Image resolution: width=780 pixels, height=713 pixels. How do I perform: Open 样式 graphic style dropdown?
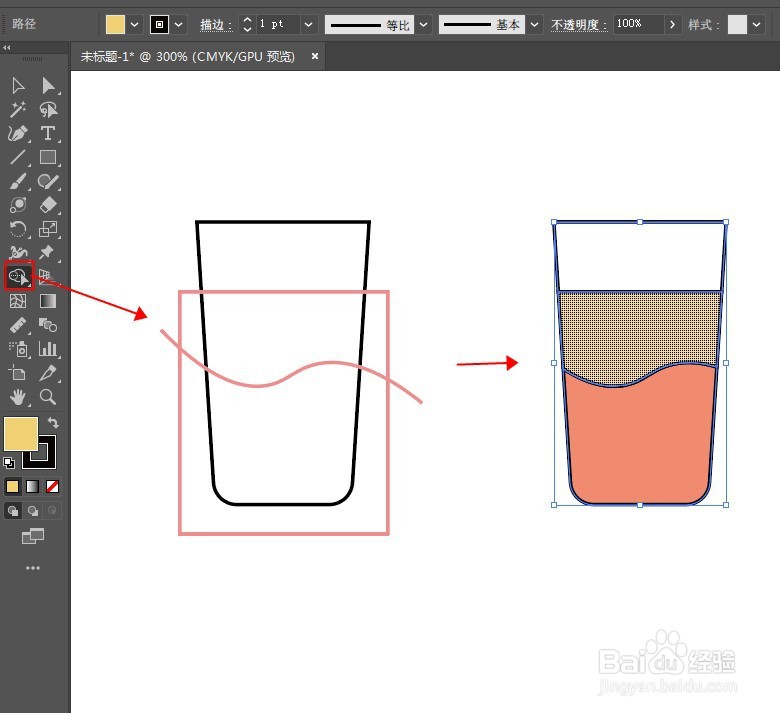click(757, 24)
